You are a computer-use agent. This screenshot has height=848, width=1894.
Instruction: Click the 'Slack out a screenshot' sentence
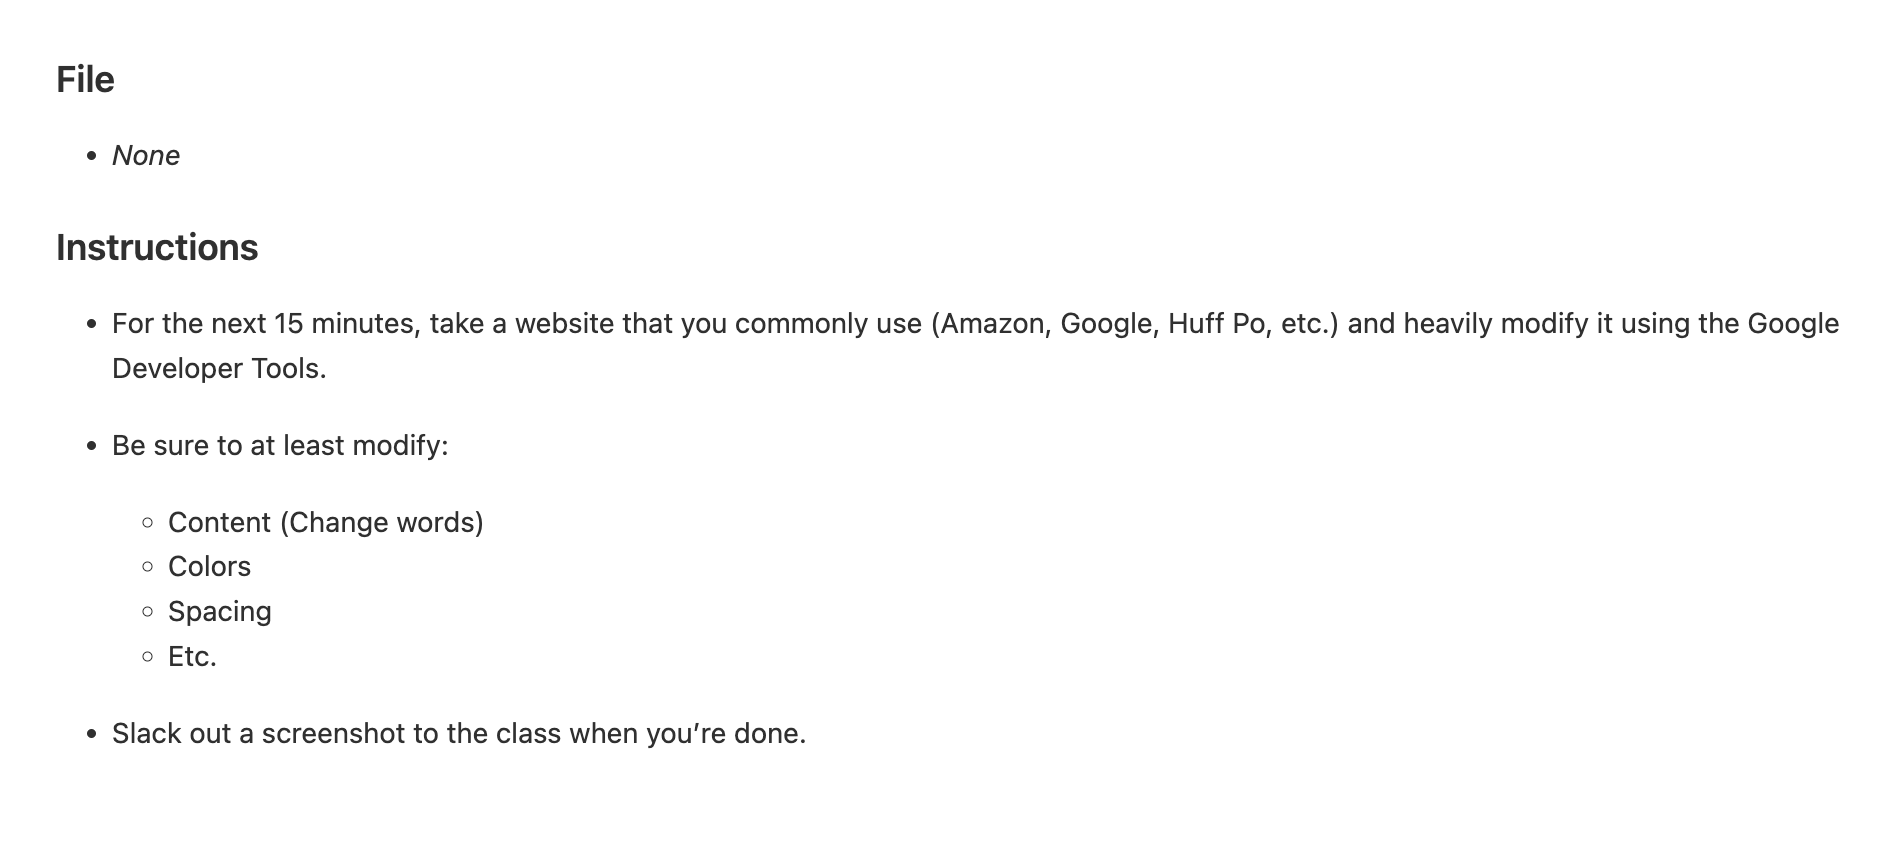coord(459,734)
